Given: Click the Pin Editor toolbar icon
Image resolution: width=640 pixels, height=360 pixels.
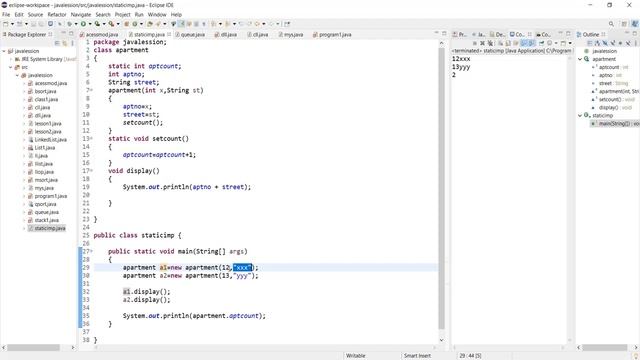Looking at the screenshot, I should click(x=287, y=24).
